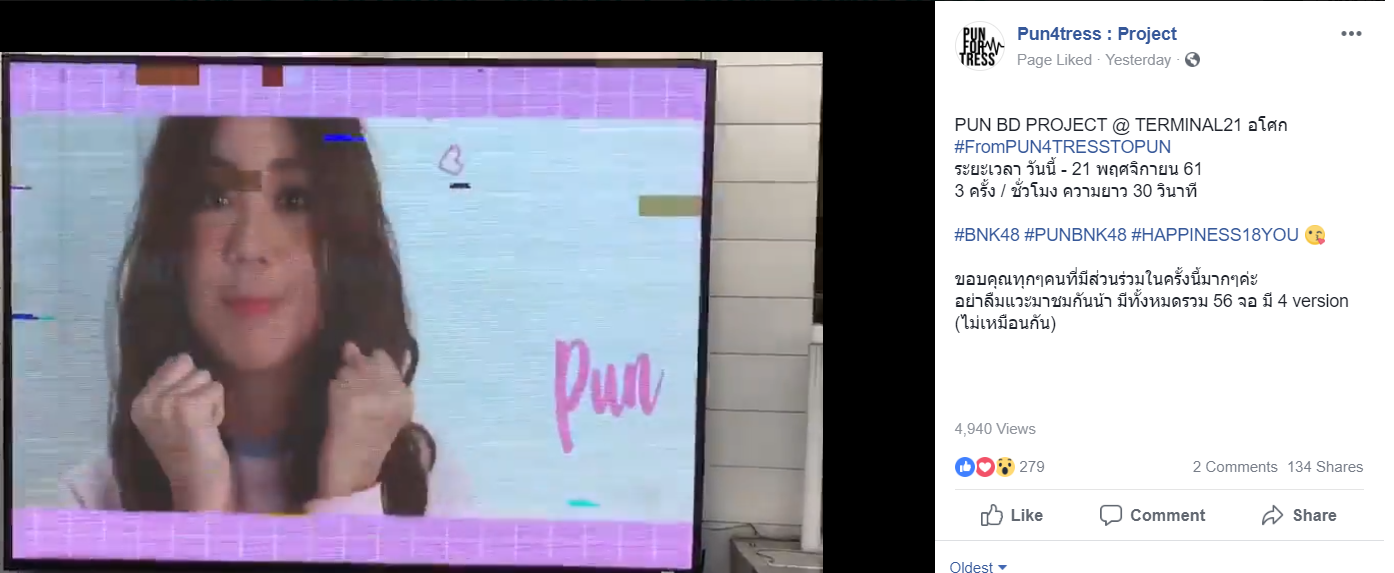
Task: Open the Pun4tress : Project page link
Action: [x=1097, y=34]
